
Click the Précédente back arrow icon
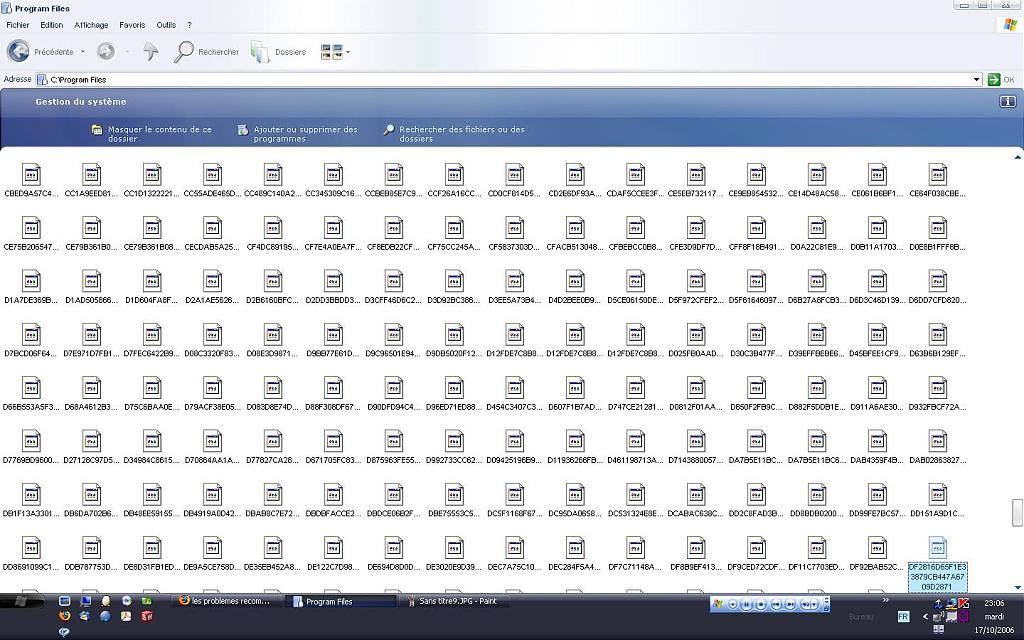pos(18,52)
